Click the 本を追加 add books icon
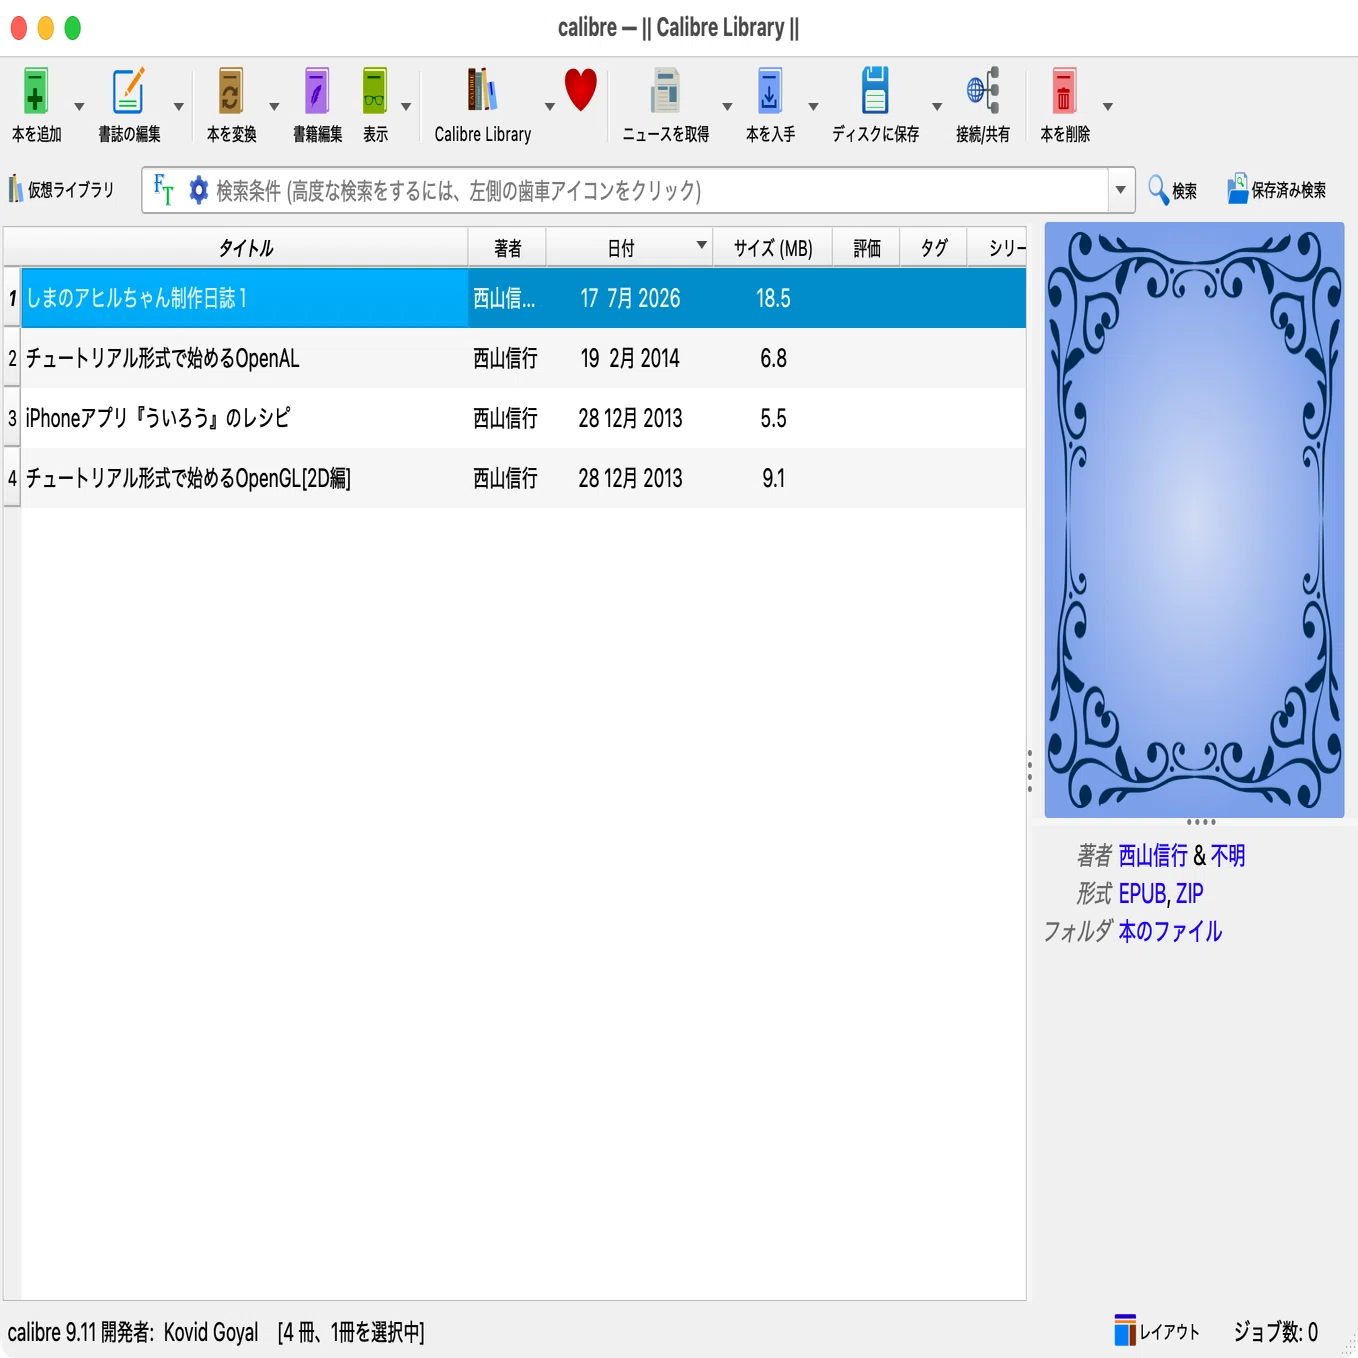 [36, 91]
